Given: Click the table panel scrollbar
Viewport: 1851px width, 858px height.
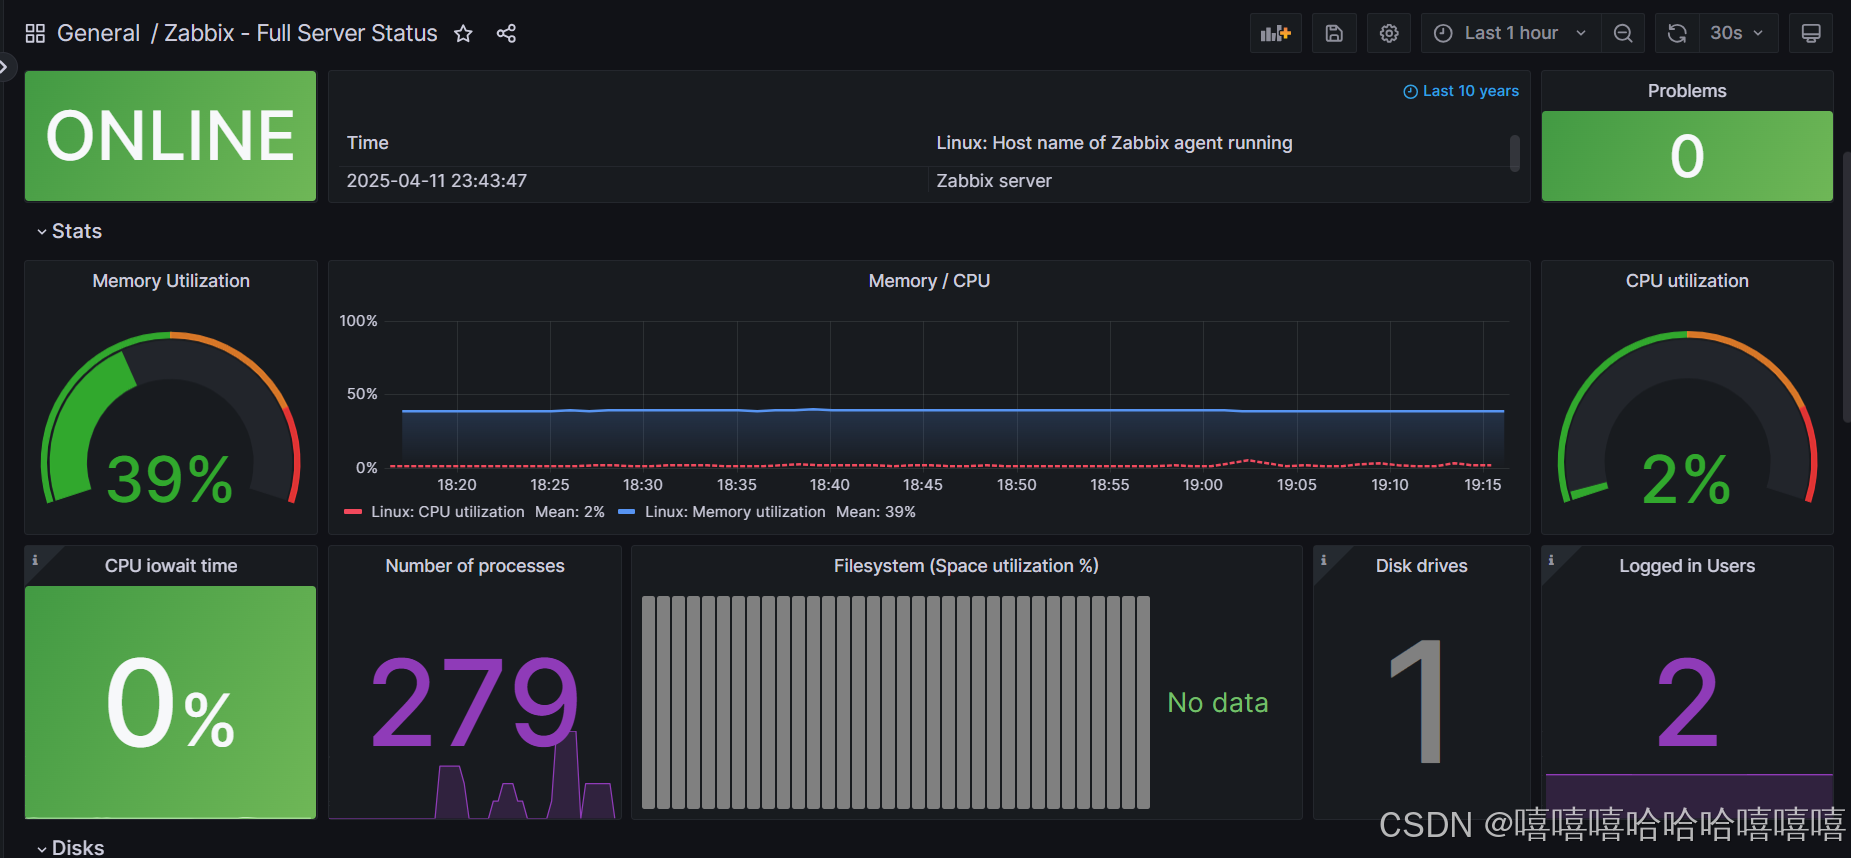Looking at the screenshot, I should pyautogui.click(x=1515, y=153).
